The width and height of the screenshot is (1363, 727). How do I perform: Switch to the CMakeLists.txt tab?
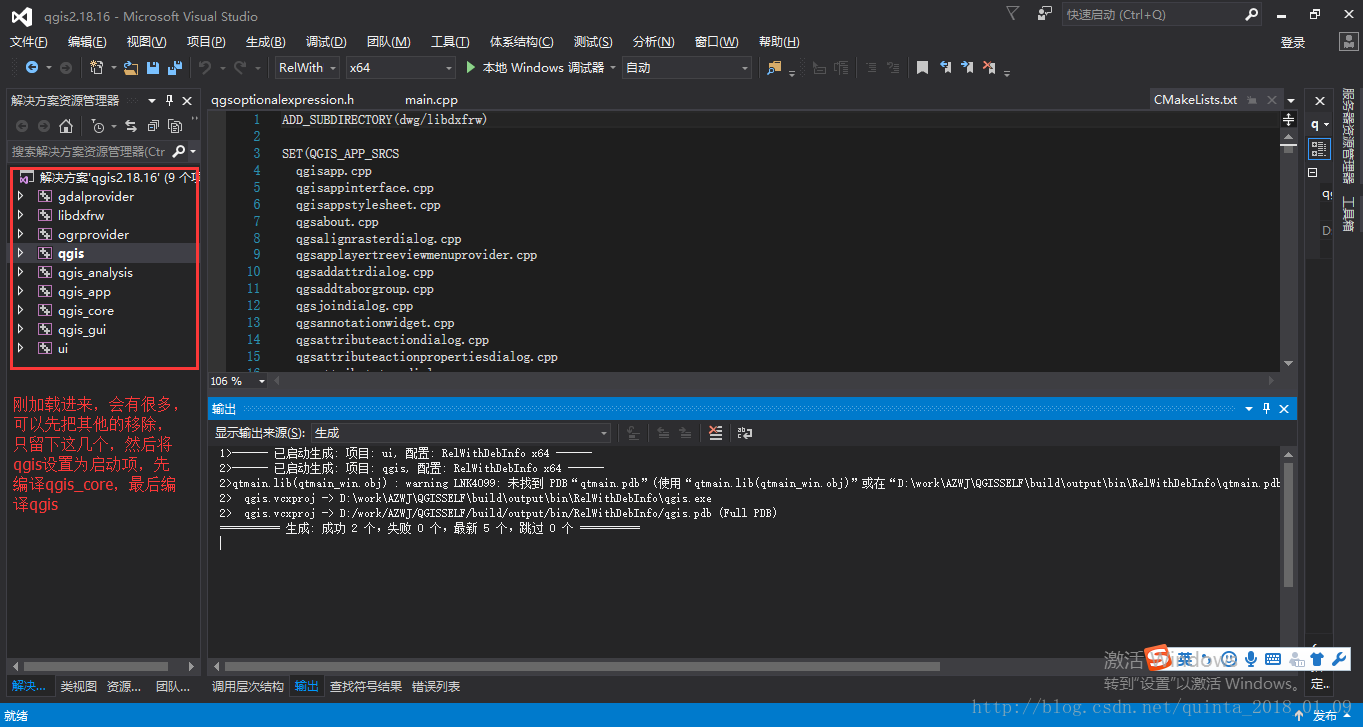(x=1195, y=100)
